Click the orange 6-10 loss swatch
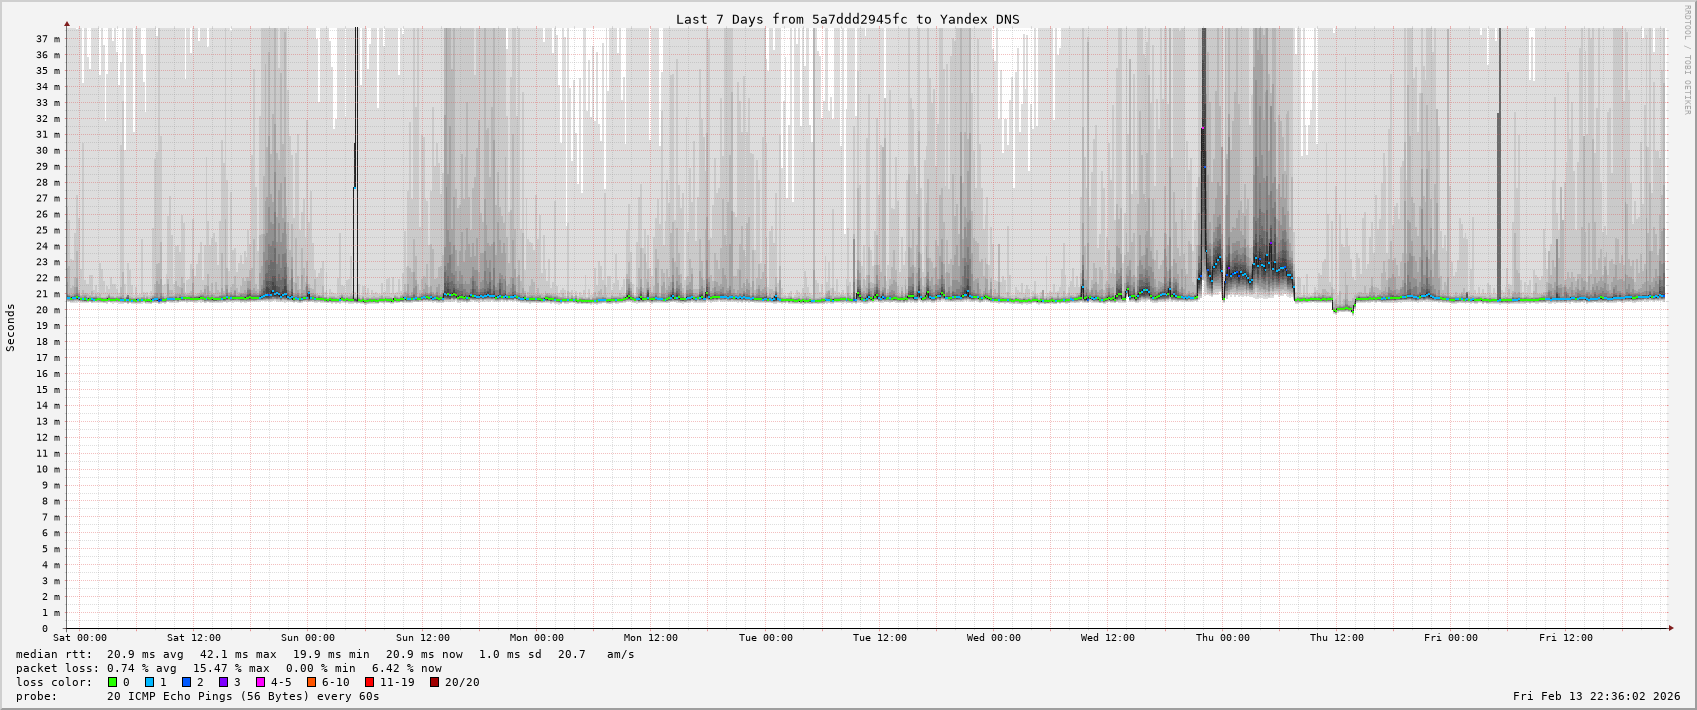 [x=311, y=682]
